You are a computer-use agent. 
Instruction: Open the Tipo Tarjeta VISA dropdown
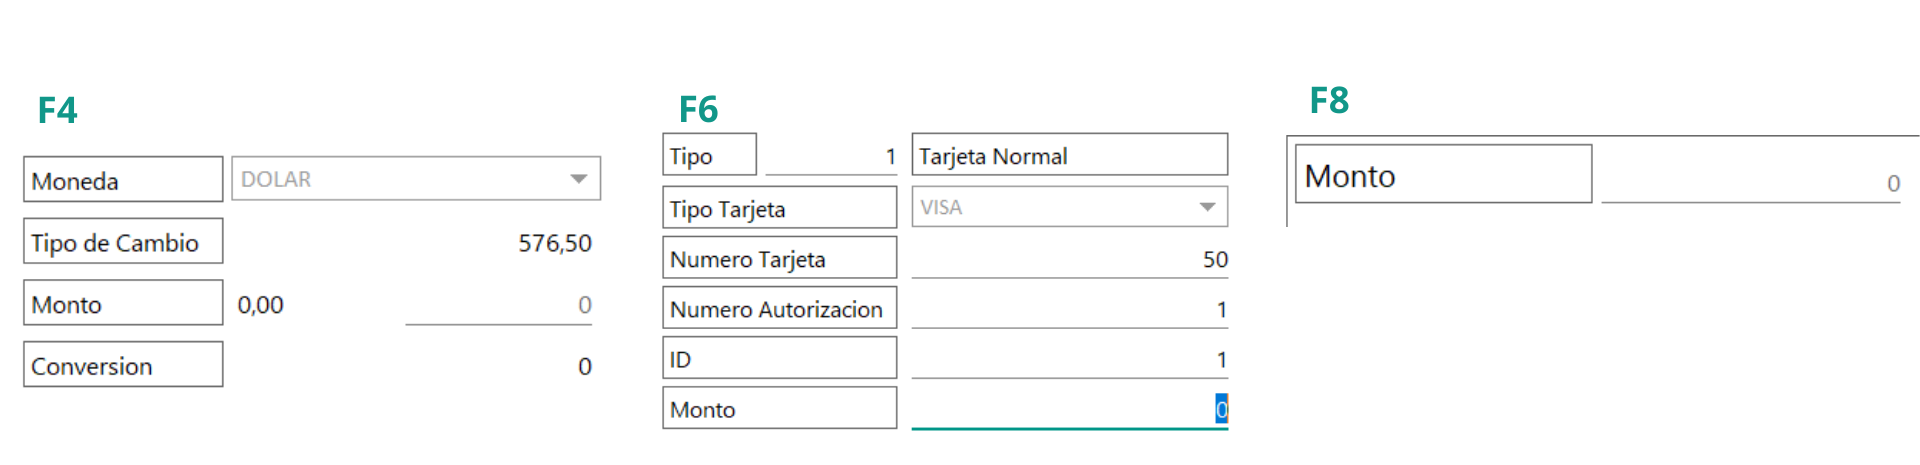tap(1050, 207)
